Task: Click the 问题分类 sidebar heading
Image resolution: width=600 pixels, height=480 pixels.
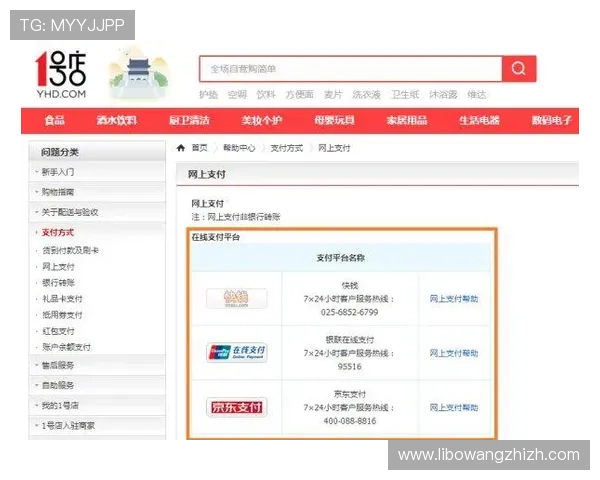Action: pos(60,152)
